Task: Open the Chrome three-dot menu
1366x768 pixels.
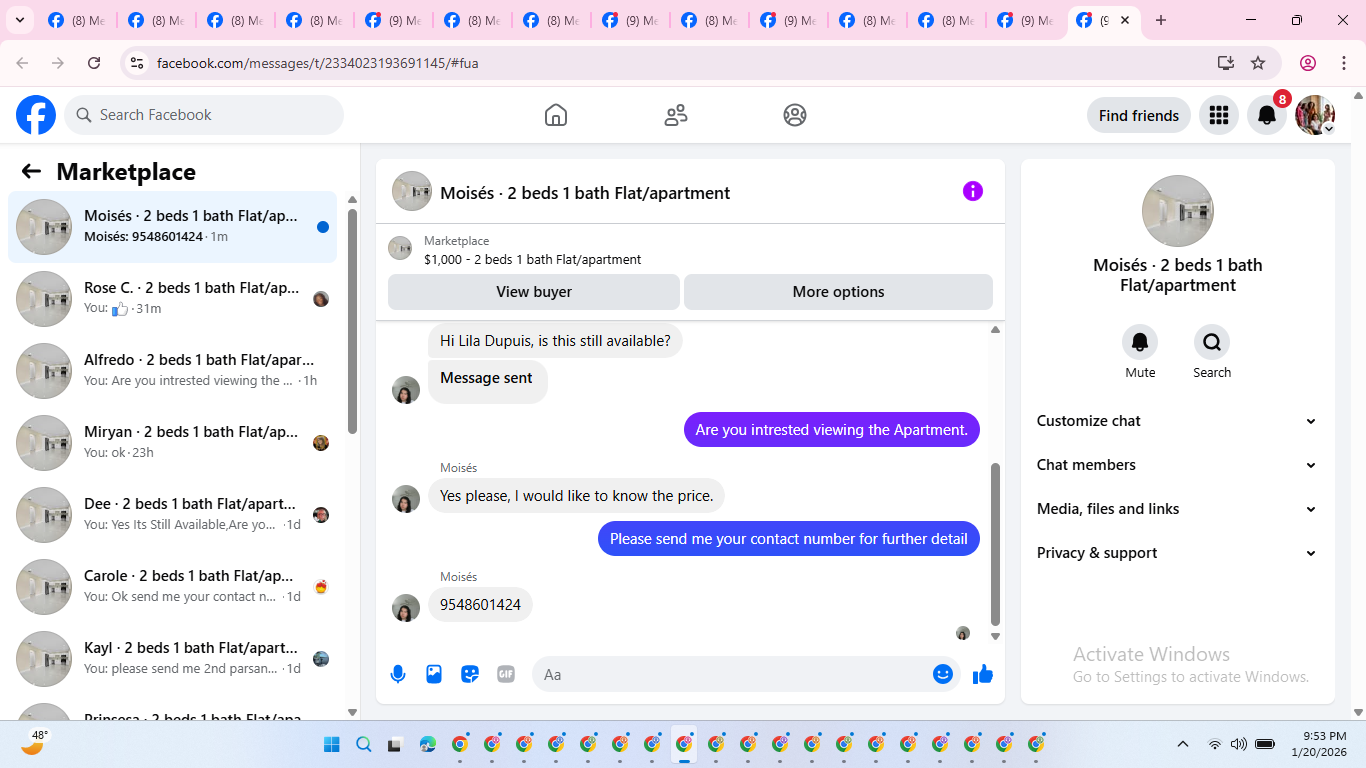Action: [x=1344, y=63]
